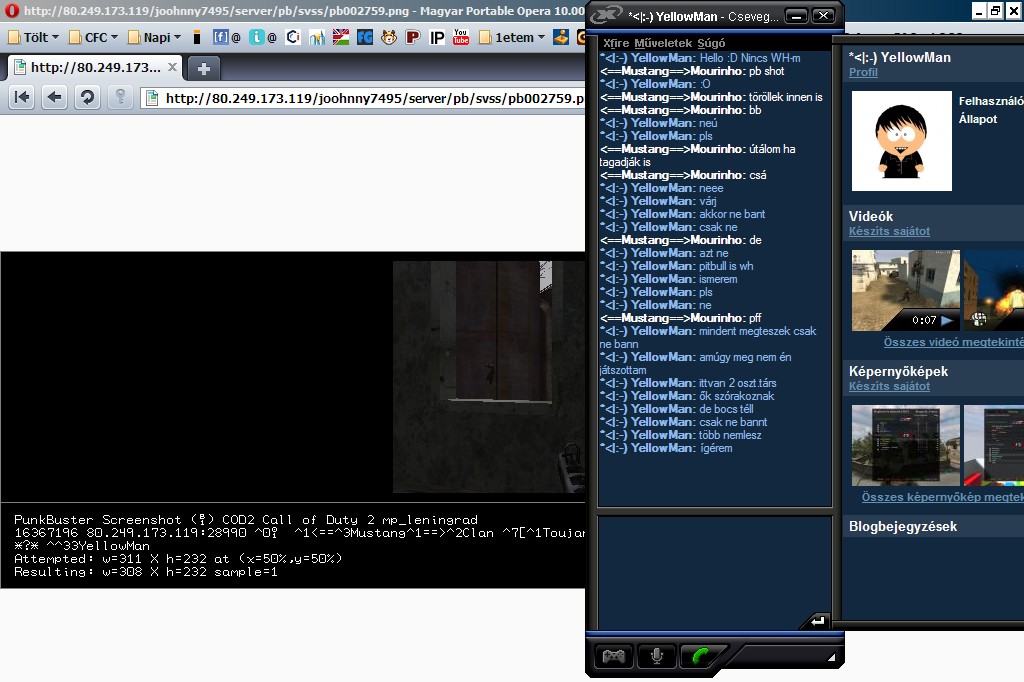Open the narrow black bookmark icon
This screenshot has width=1024, height=682.
pyautogui.click(x=197, y=37)
